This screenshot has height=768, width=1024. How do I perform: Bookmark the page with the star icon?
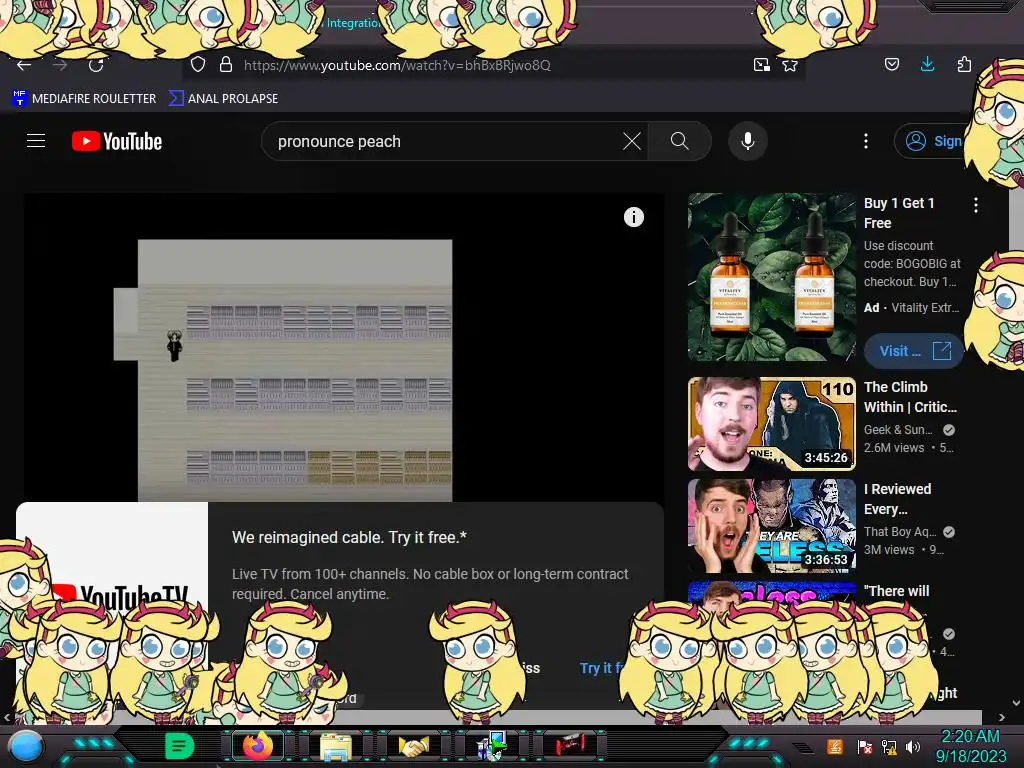coord(790,65)
